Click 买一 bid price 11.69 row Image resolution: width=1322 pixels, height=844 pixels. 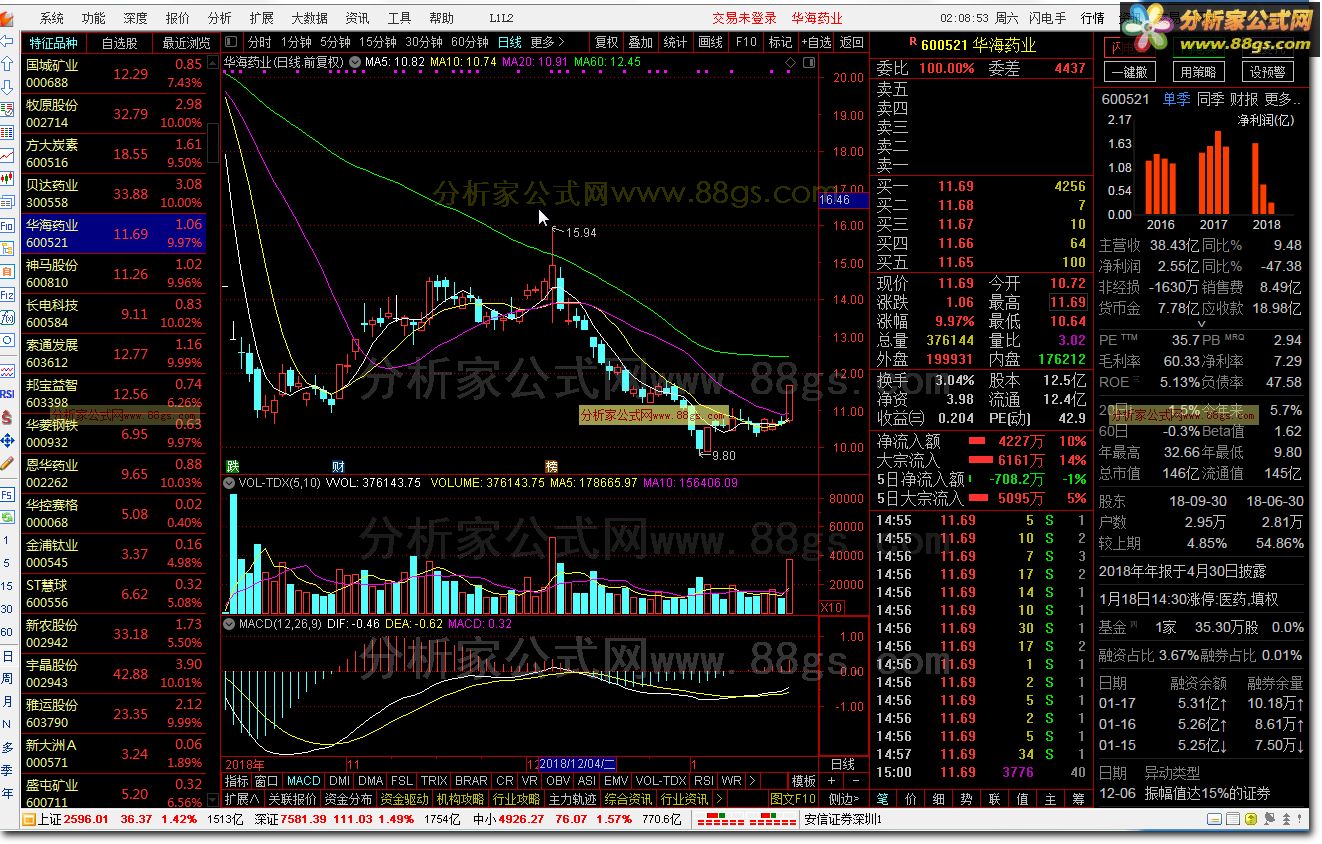point(981,186)
